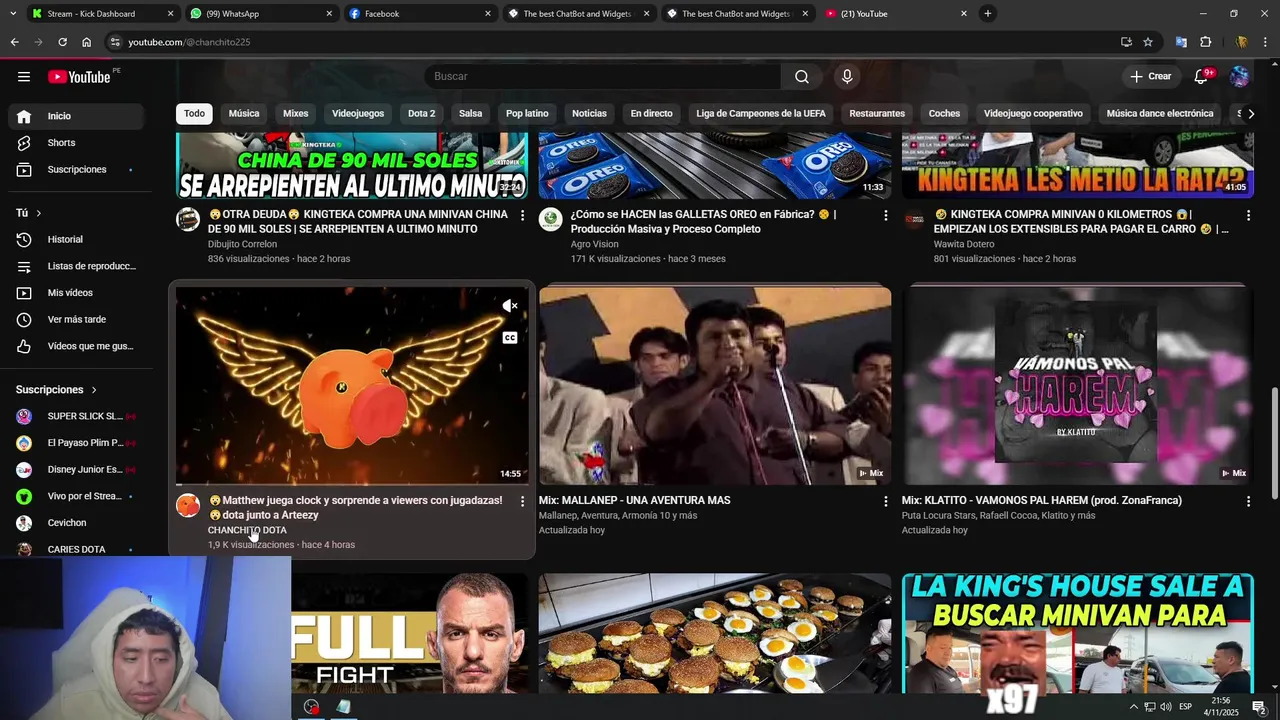
Task: Open Agro Vision channel avatar
Action: click(551, 219)
